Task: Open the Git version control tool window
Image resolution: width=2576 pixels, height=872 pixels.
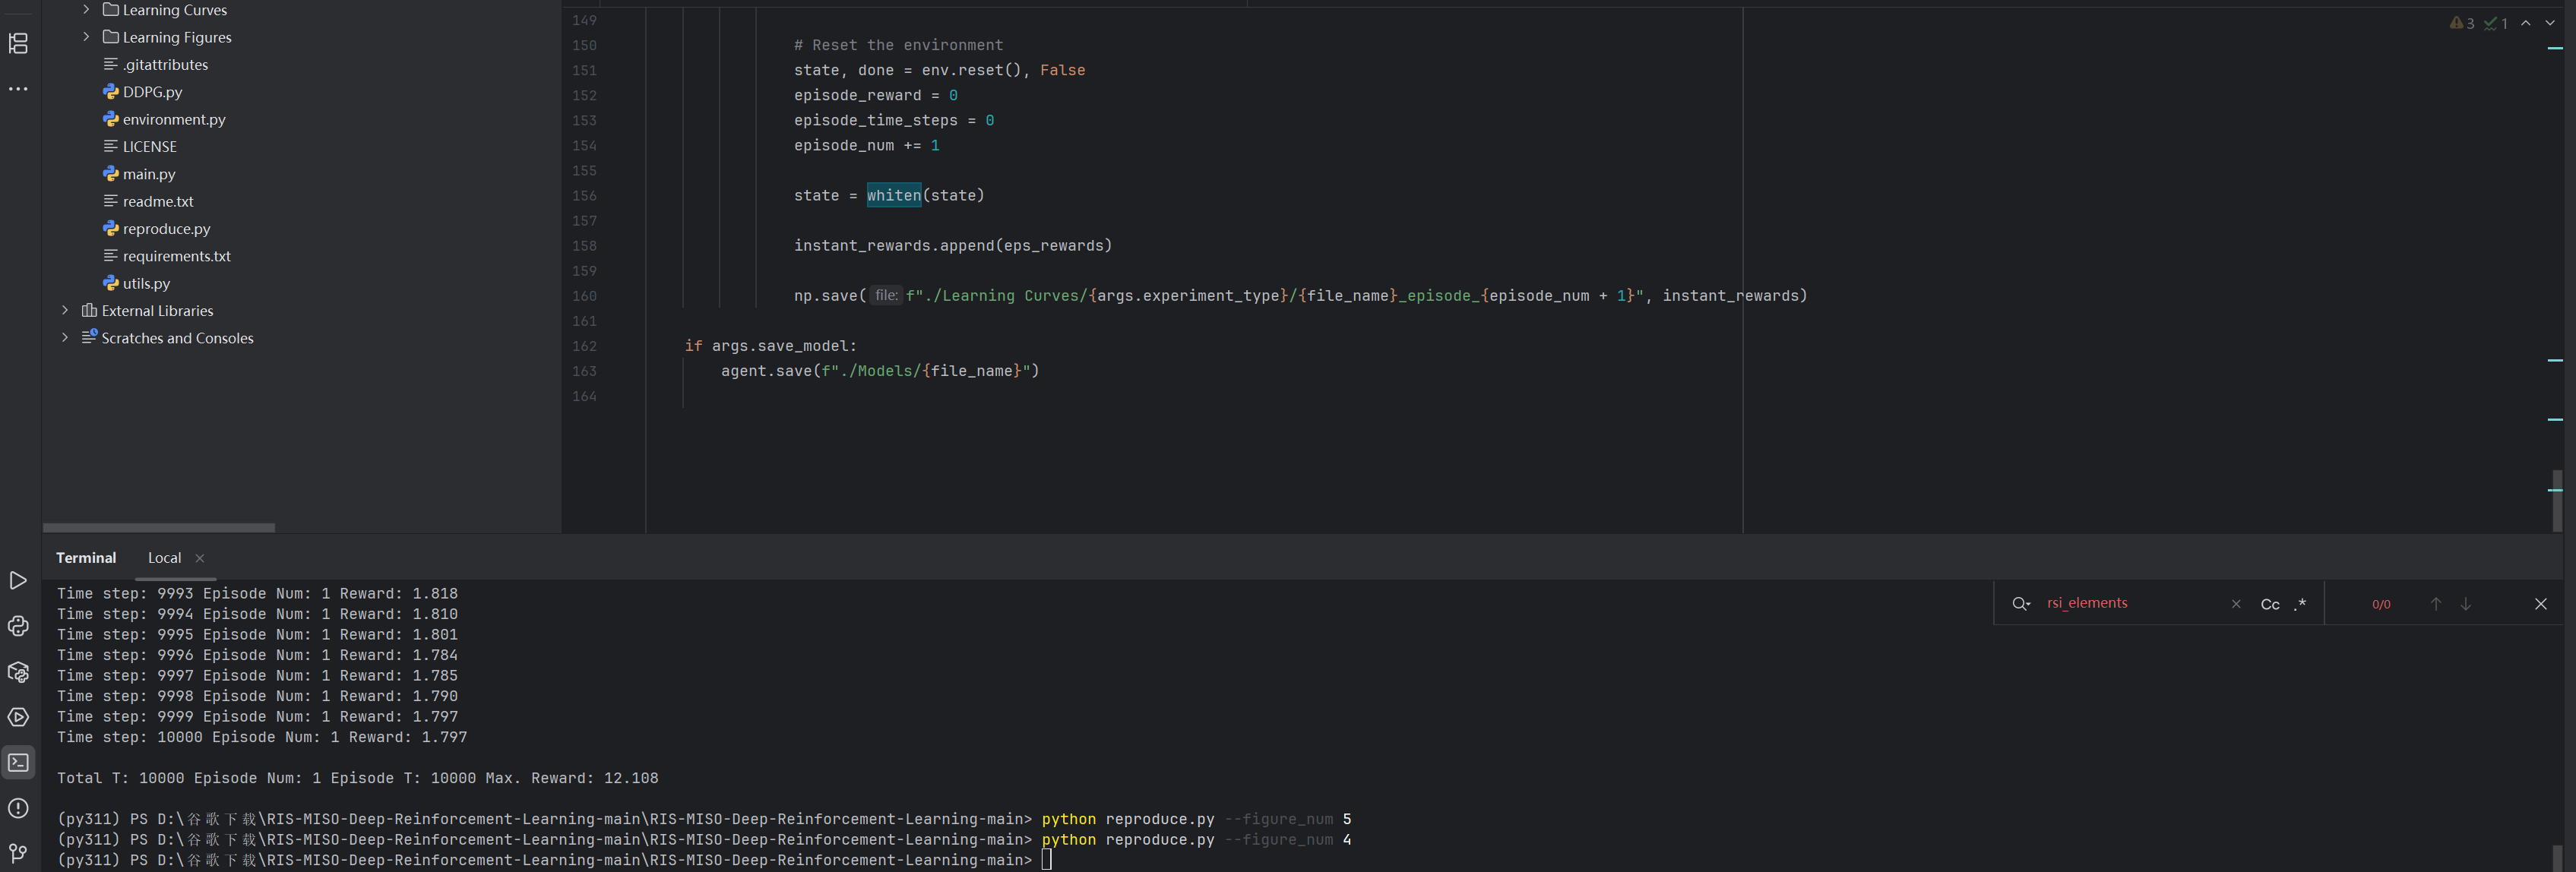Action: 18,853
